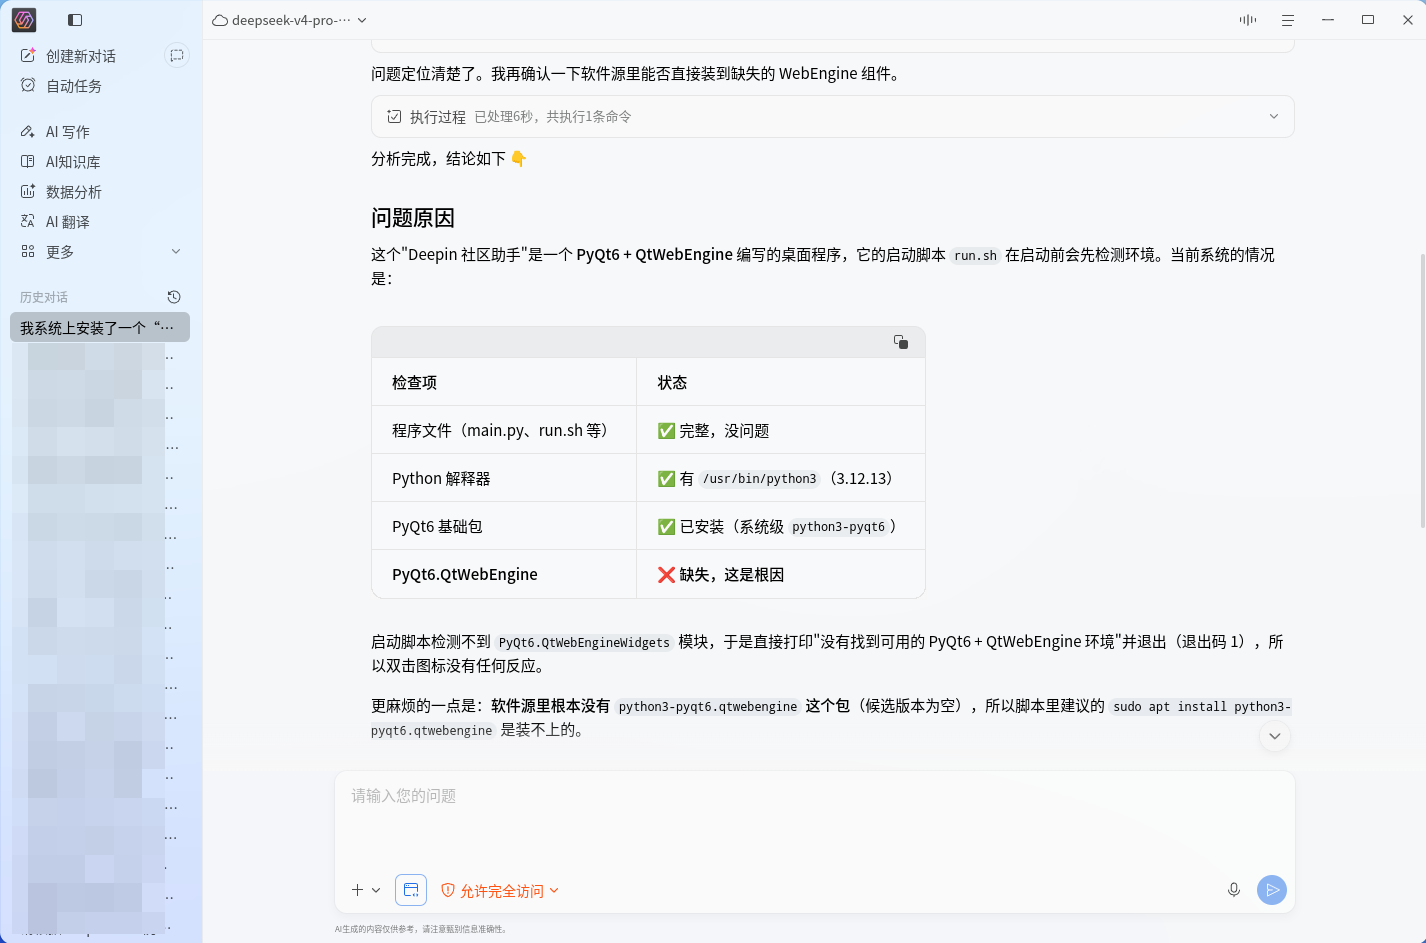Click the vertical scrollbar of the chat
The image size is (1426, 943).
click(1422, 390)
